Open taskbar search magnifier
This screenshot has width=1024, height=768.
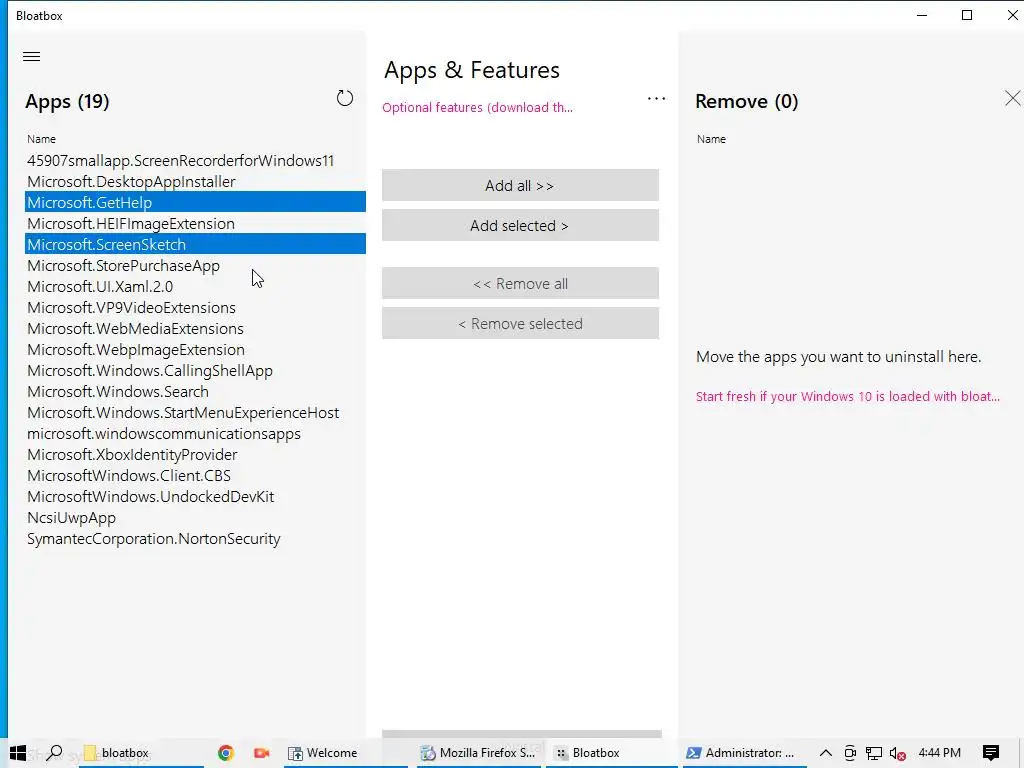pyautogui.click(x=55, y=753)
